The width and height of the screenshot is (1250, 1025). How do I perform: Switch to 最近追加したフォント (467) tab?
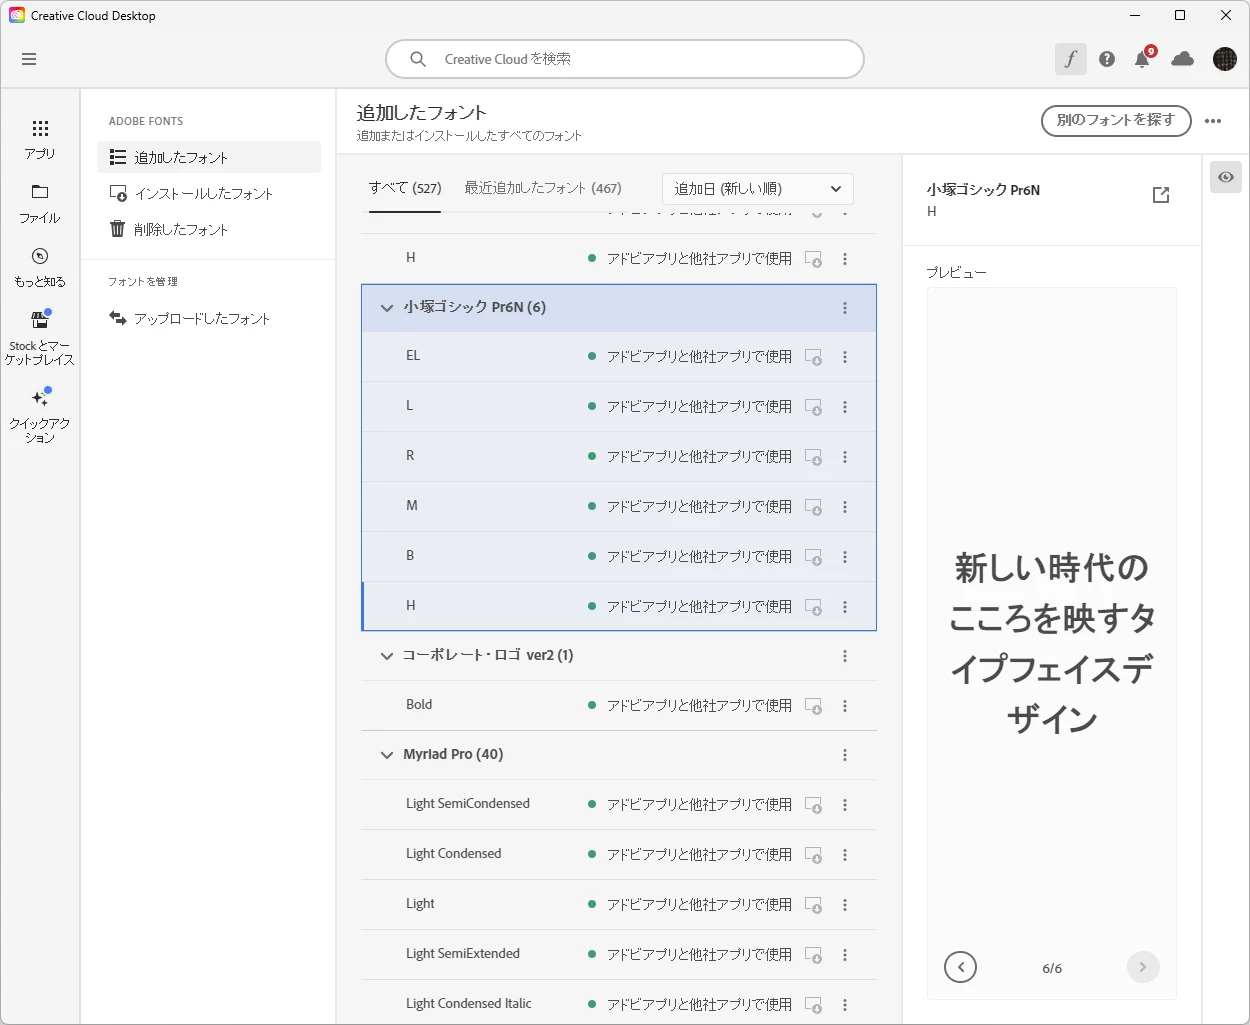(543, 188)
